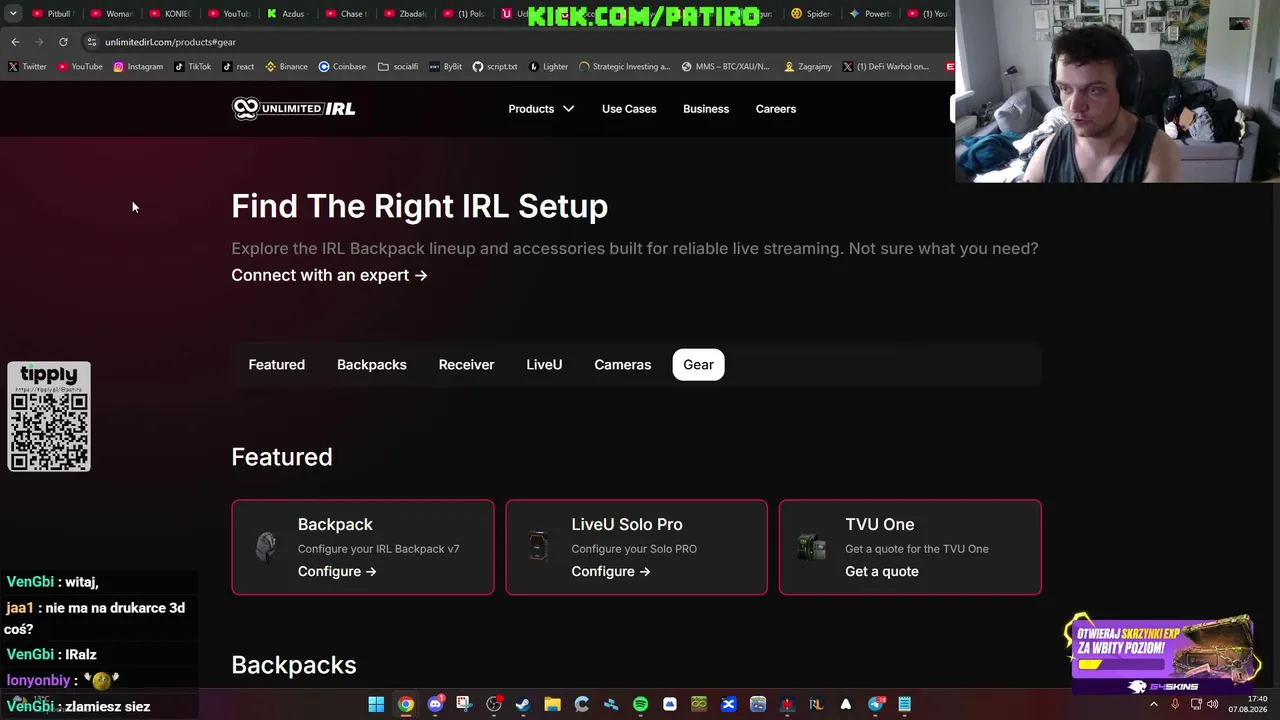Image resolution: width=1280 pixels, height=720 pixels.
Task: Open the YouTube bookmark
Action: (80, 67)
